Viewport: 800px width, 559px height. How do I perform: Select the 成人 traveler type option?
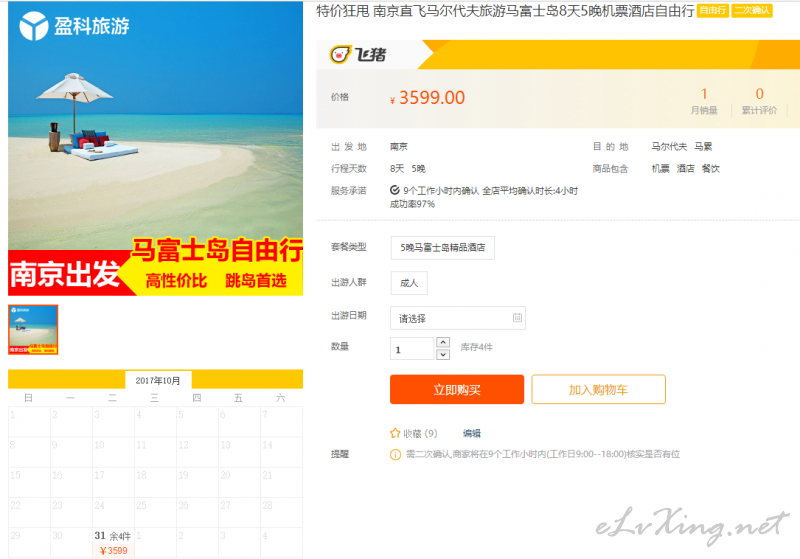pyautogui.click(x=409, y=283)
